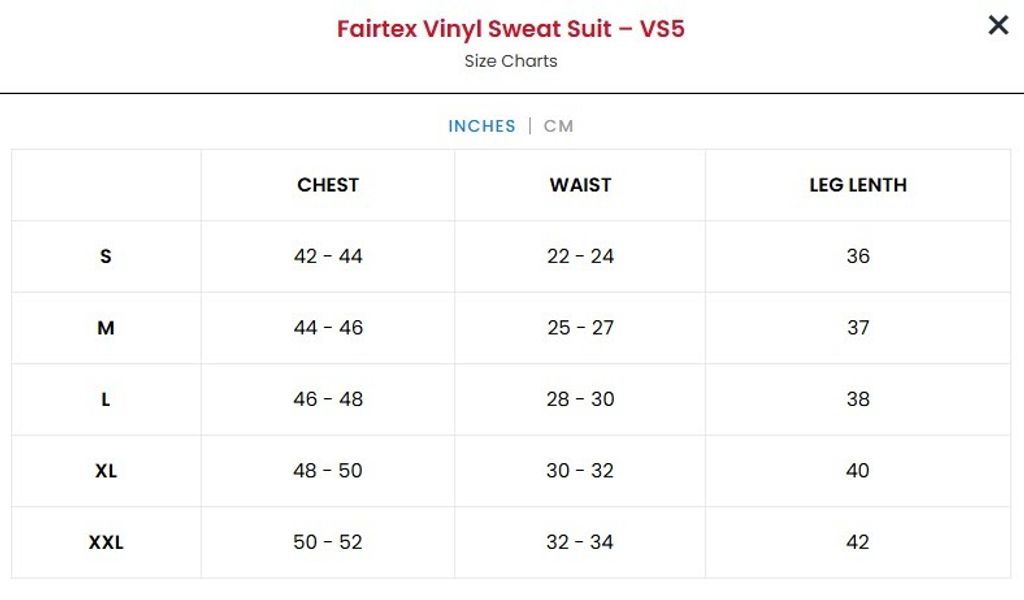
Task: Click the Fairtex Vinyl Sweat Suit title
Action: pos(510,28)
